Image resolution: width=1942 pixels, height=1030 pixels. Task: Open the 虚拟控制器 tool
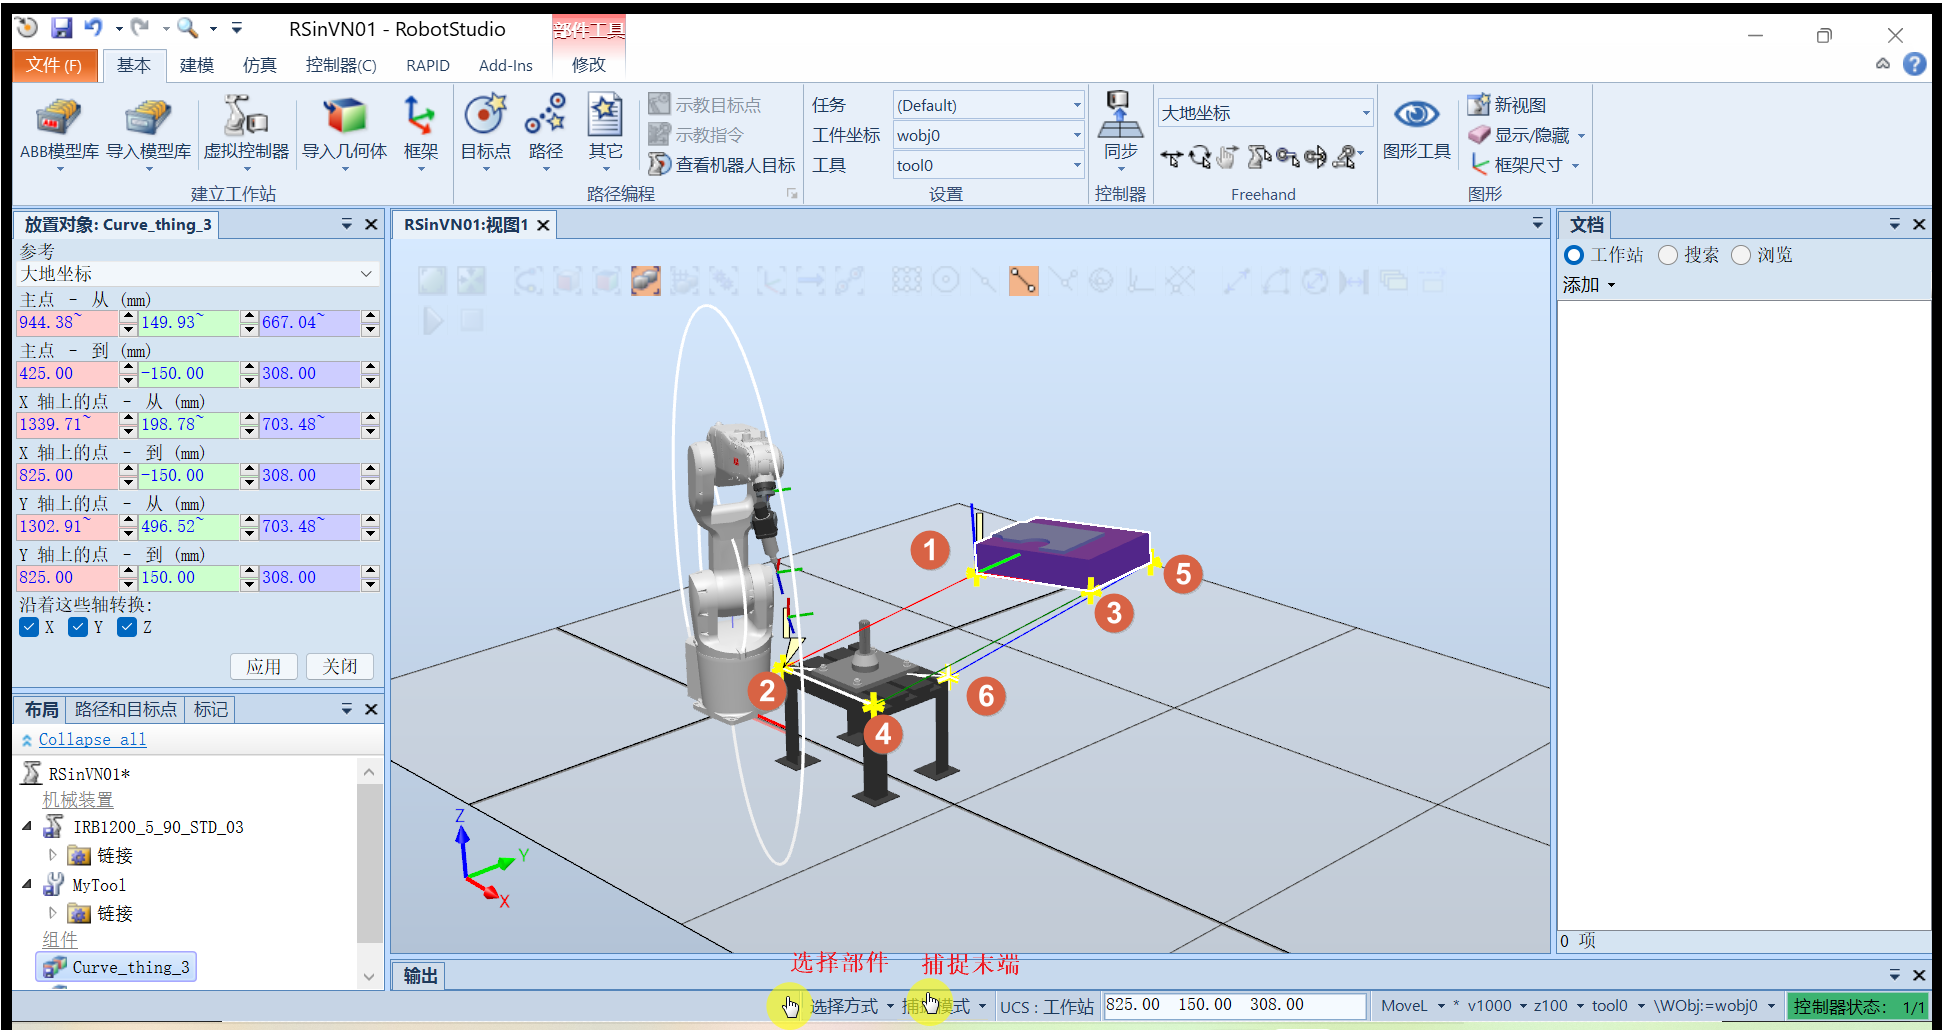[x=246, y=132]
